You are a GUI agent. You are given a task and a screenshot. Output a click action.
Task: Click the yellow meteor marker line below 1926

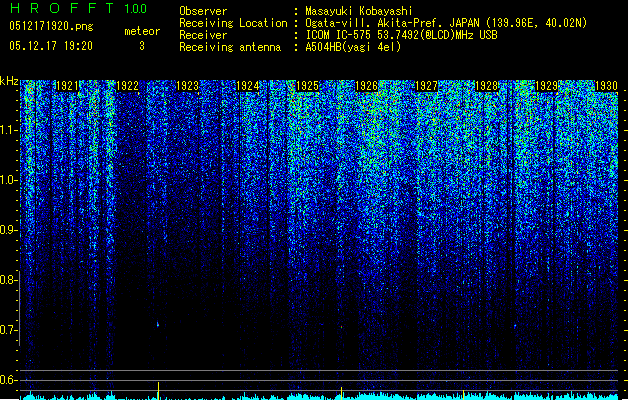point(341,393)
